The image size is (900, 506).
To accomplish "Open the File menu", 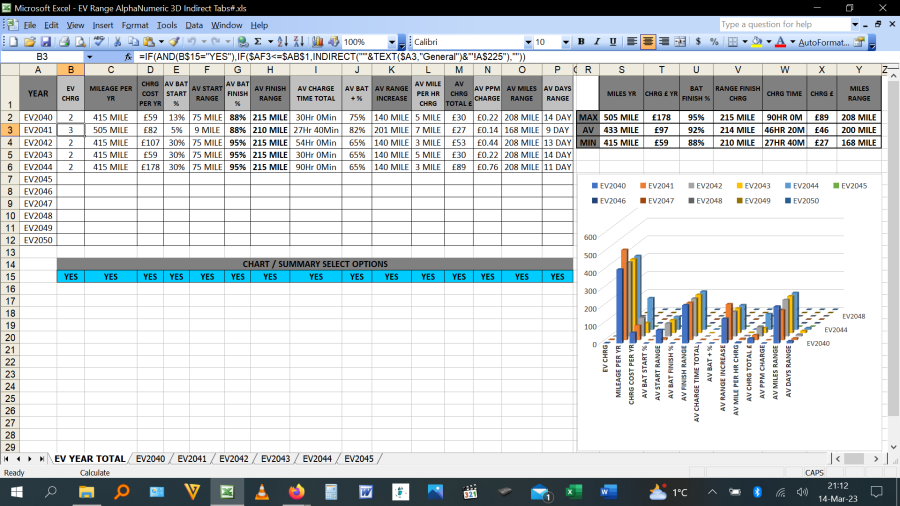I will pyautogui.click(x=30, y=25).
